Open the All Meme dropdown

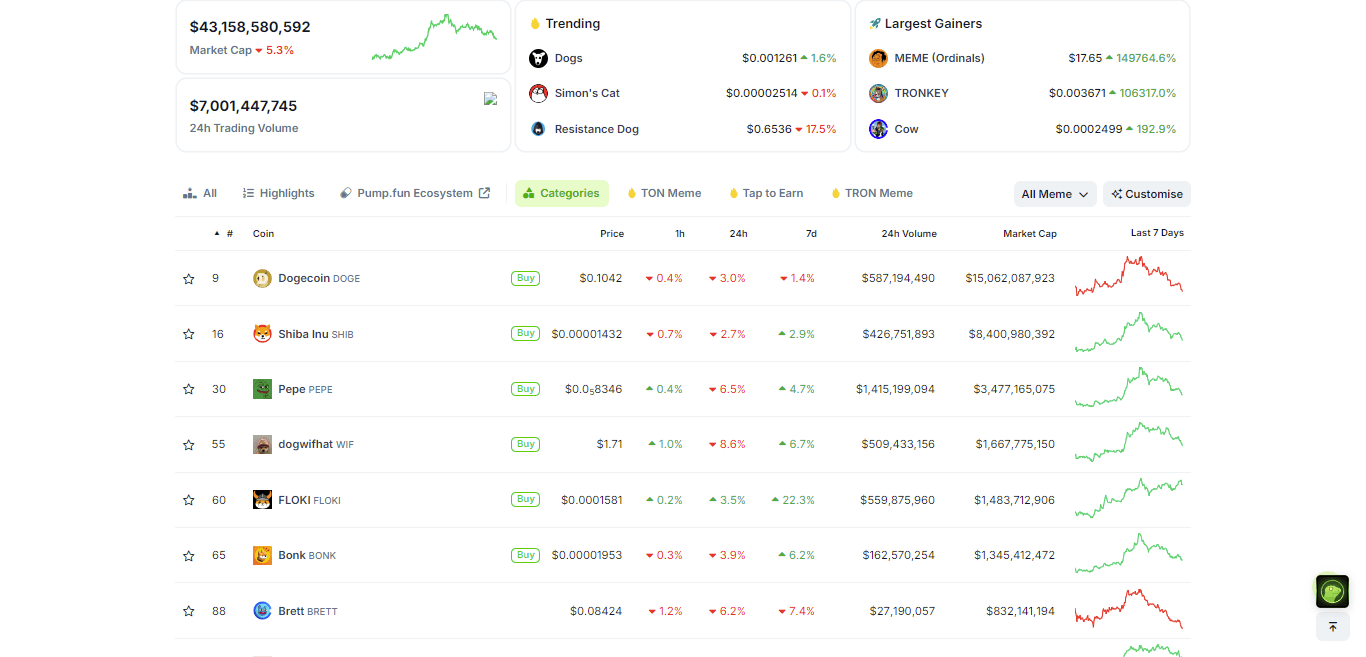point(1055,194)
